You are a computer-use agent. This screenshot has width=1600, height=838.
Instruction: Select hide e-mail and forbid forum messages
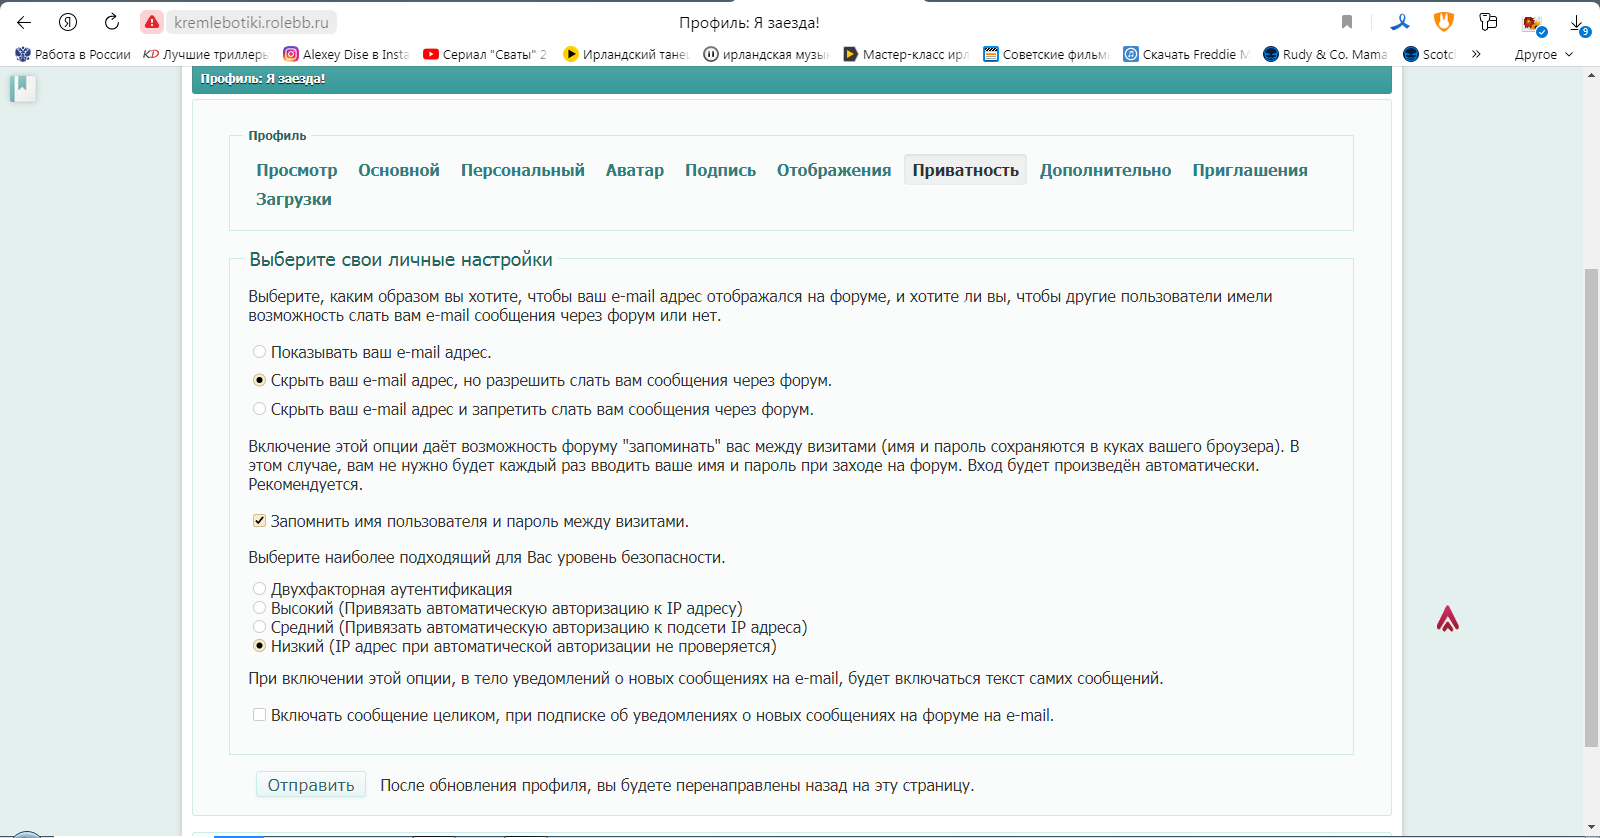259,409
